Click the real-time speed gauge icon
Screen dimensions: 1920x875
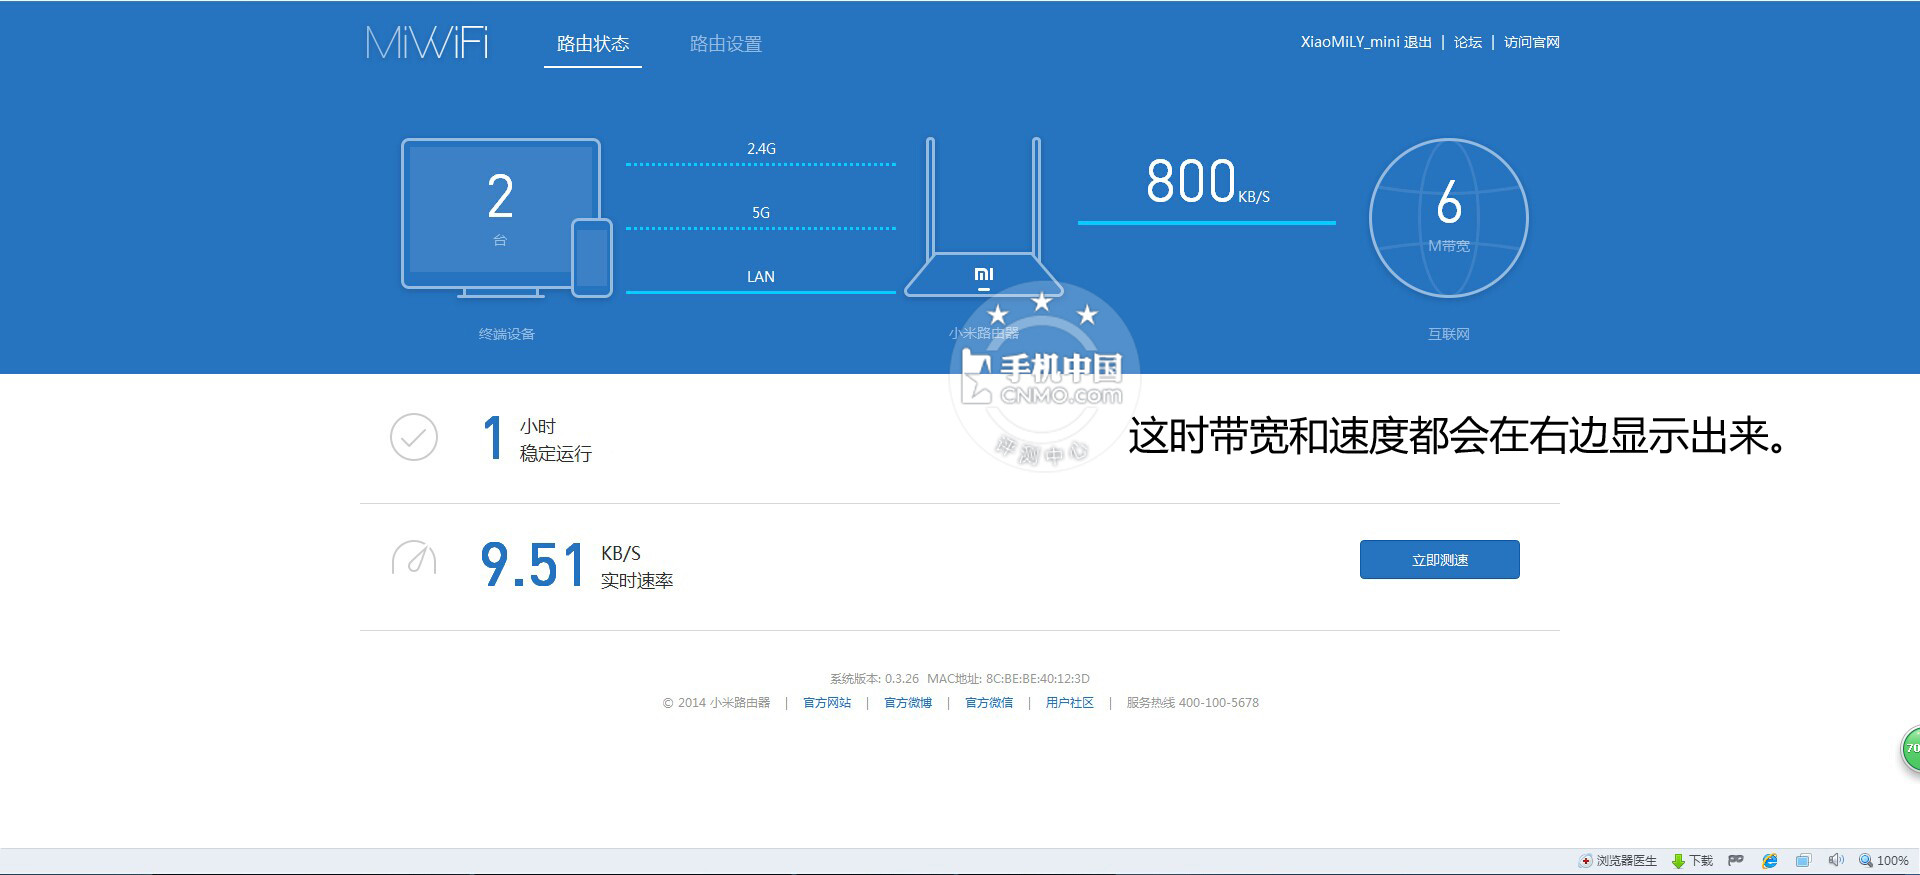pos(414,558)
